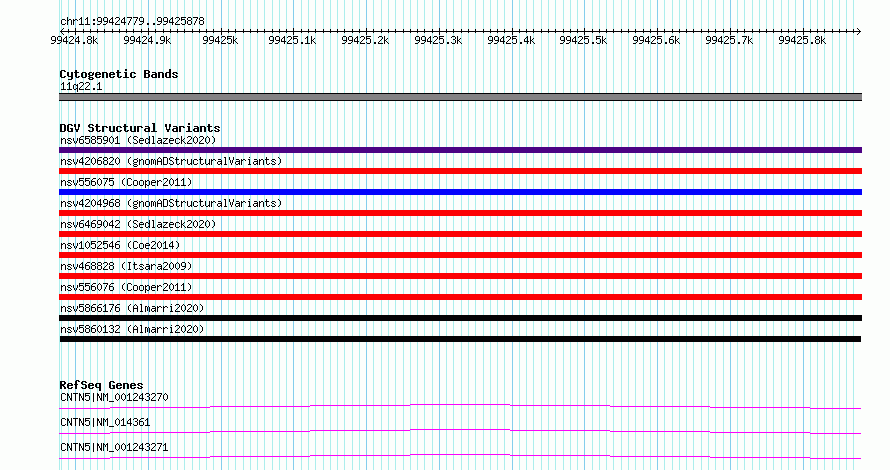This screenshot has height=470, width=890.
Task: Open variant nsv4204968 (gnomADStructuralVariants) label
Action: (171, 203)
